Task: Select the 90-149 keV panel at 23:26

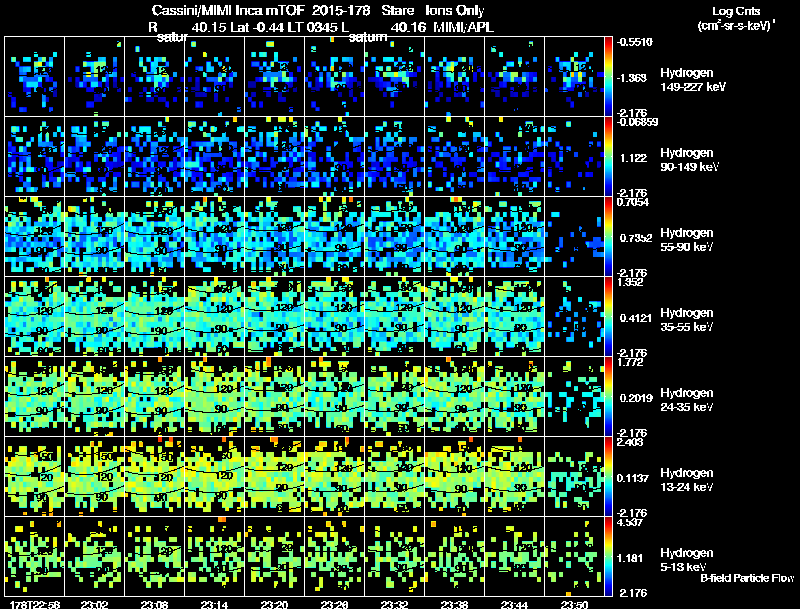Action: pos(335,157)
